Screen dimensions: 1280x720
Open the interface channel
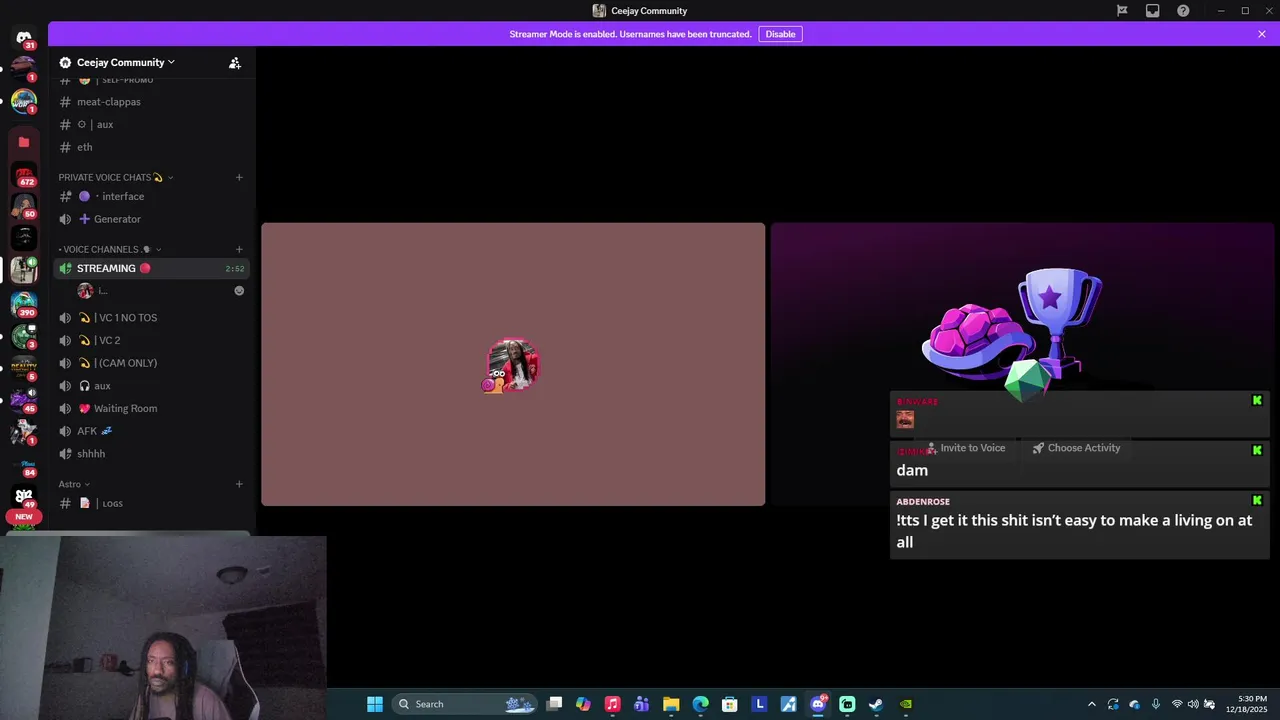click(x=151, y=196)
